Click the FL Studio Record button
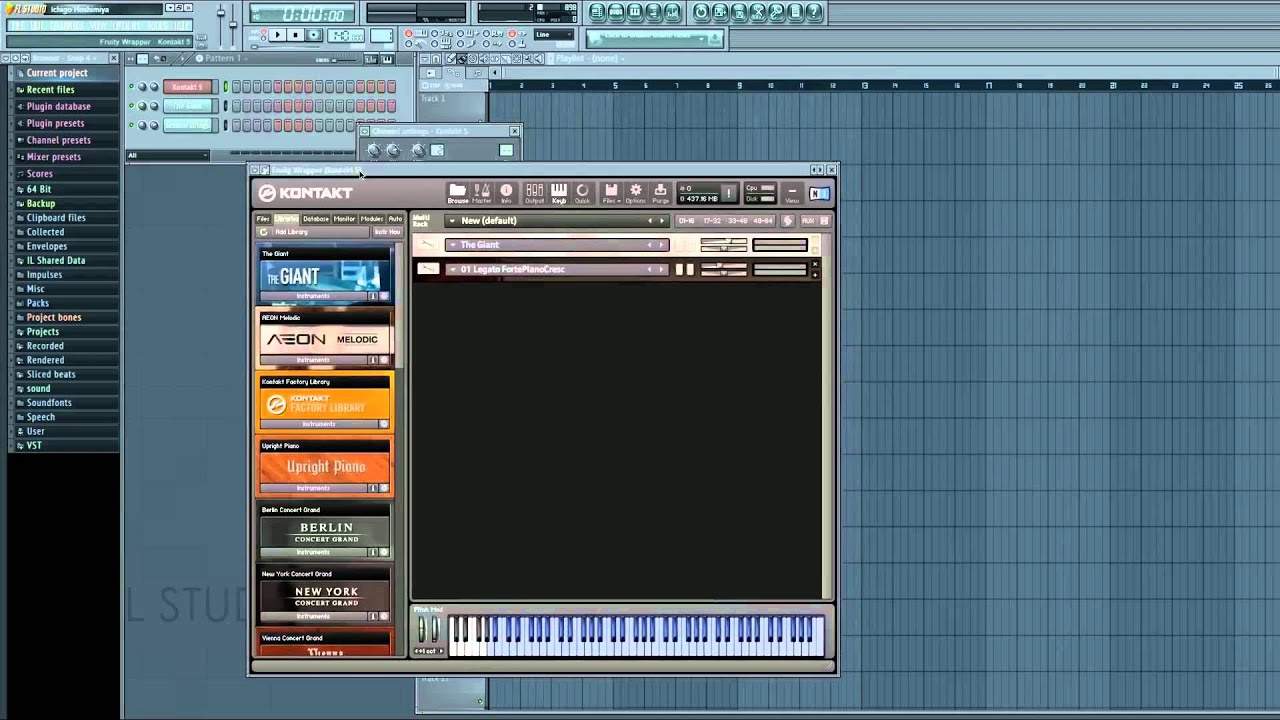The image size is (1280, 720). tap(314, 35)
